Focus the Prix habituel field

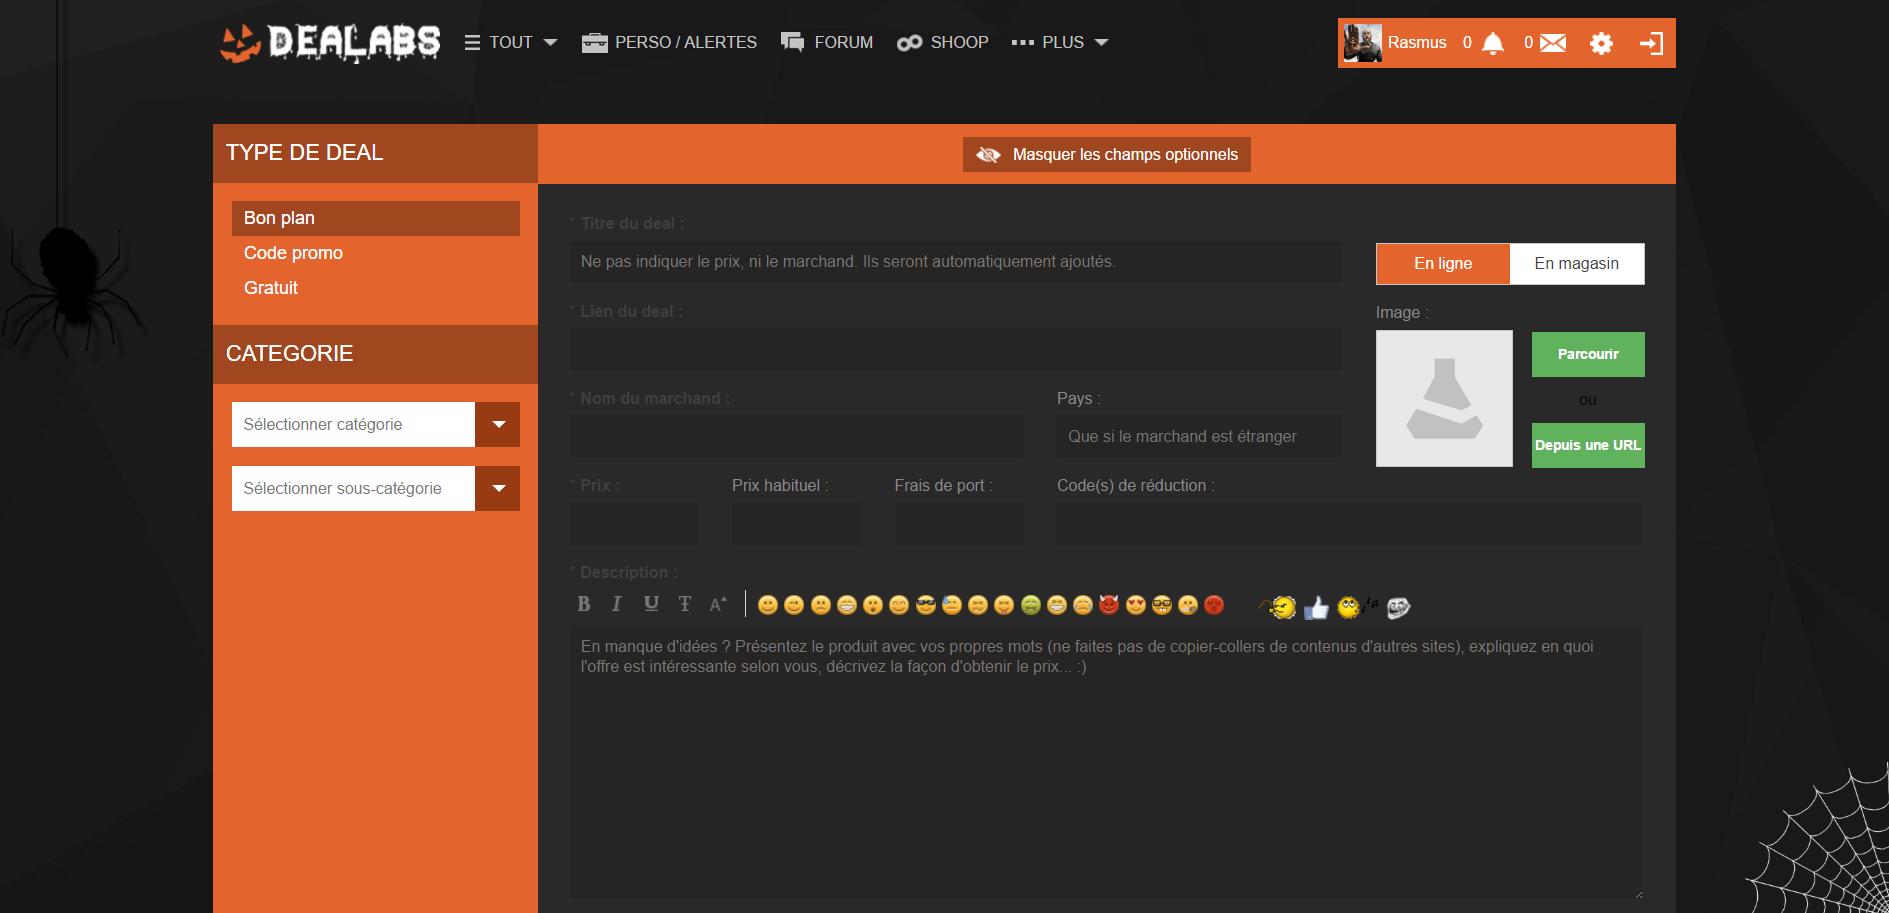[x=796, y=524]
